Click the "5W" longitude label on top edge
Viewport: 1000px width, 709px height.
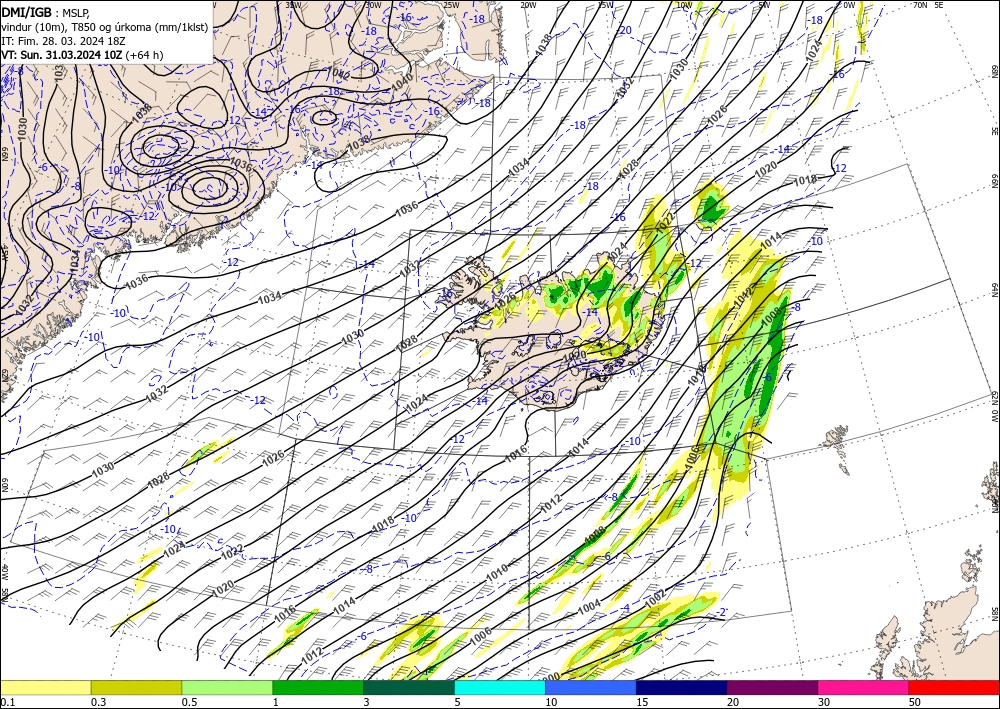tap(765, 5)
